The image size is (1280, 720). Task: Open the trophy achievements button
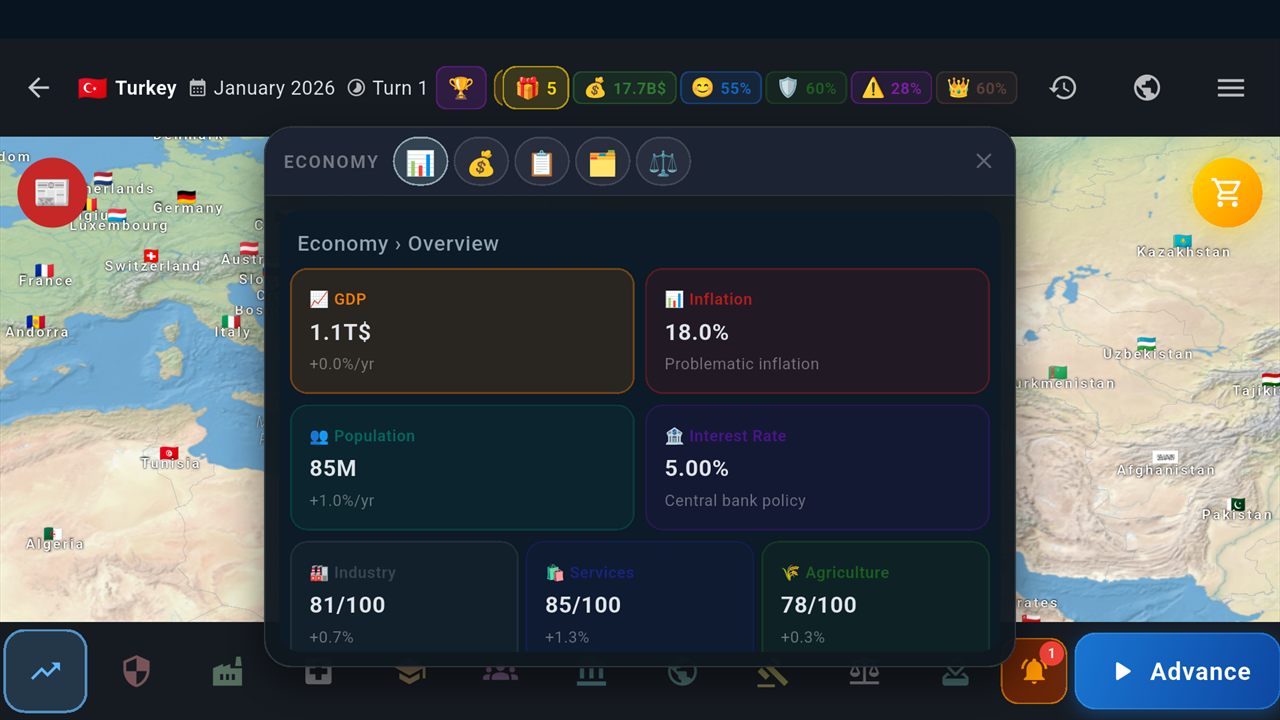tap(461, 88)
